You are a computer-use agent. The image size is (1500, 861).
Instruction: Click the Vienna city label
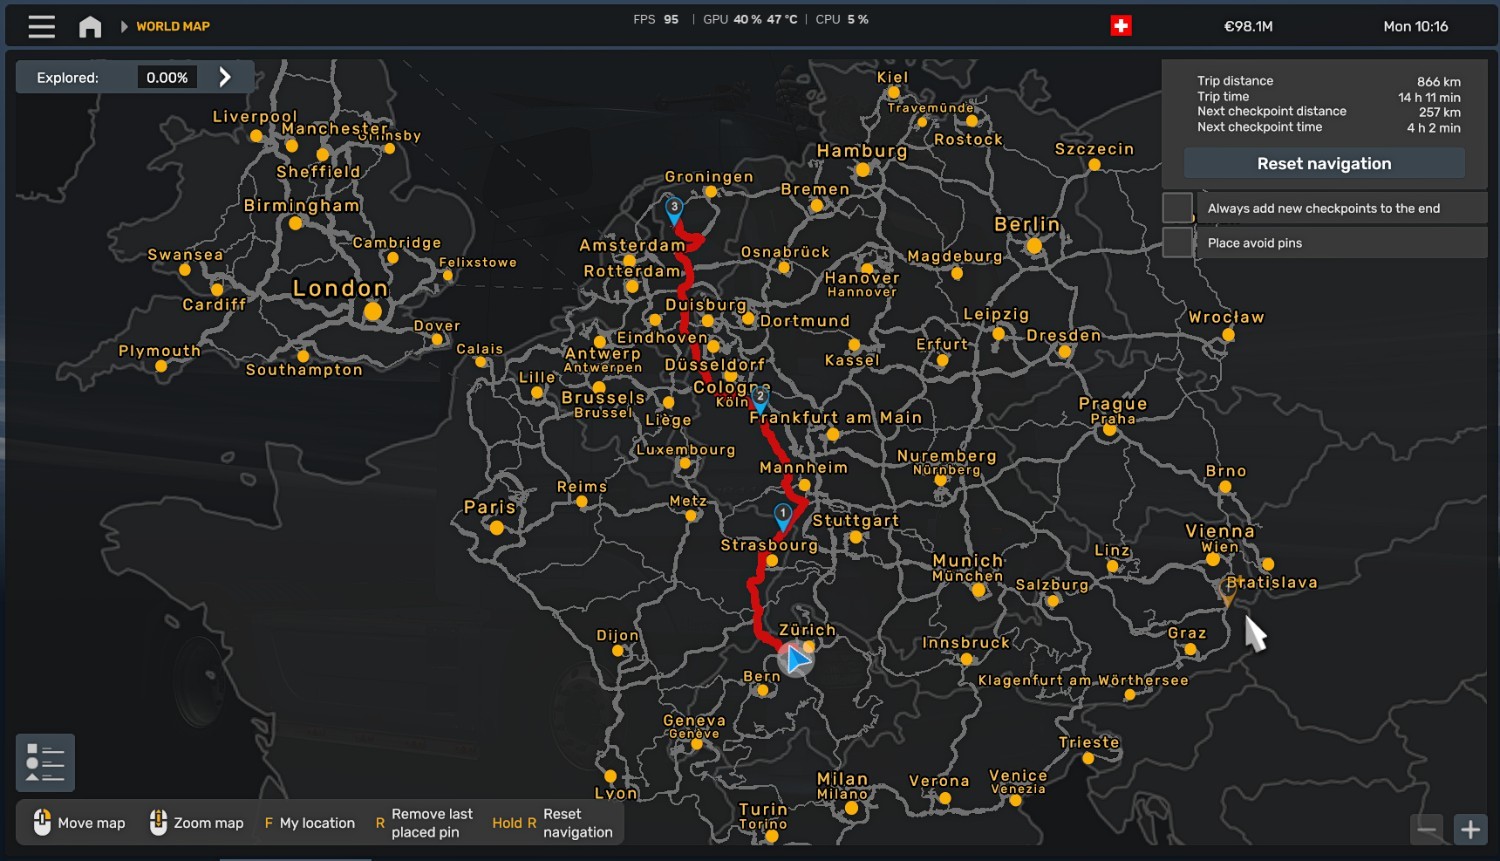tap(1220, 531)
